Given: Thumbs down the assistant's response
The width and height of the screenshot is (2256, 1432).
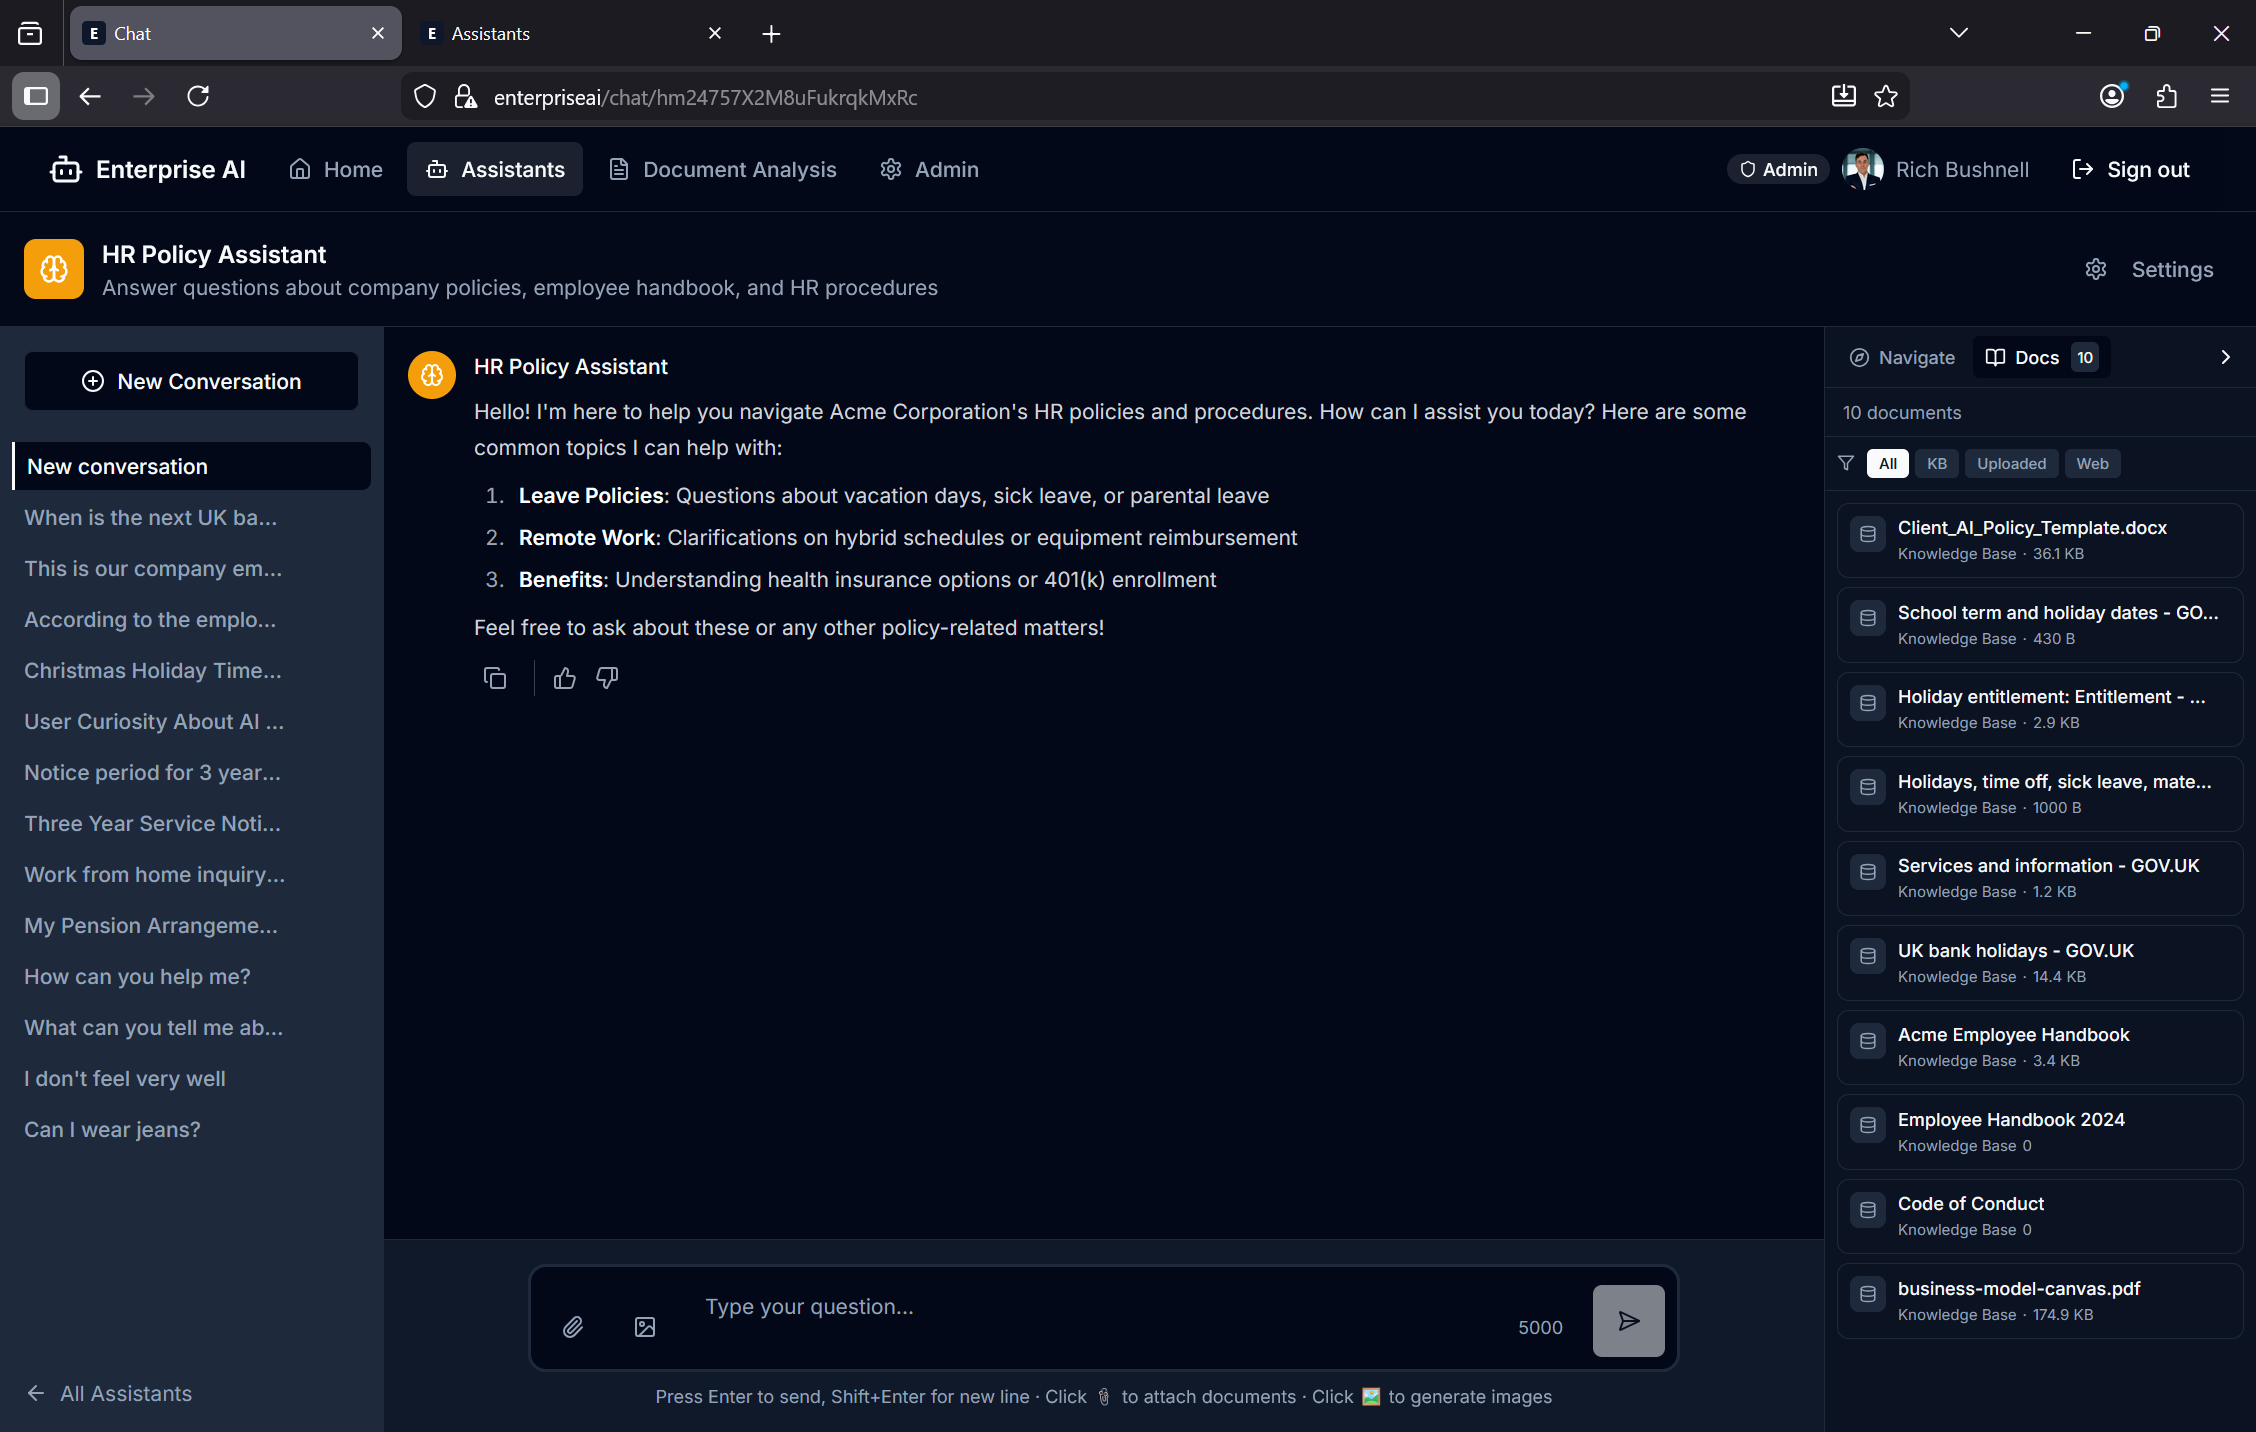Looking at the screenshot, I should point(606,678).
